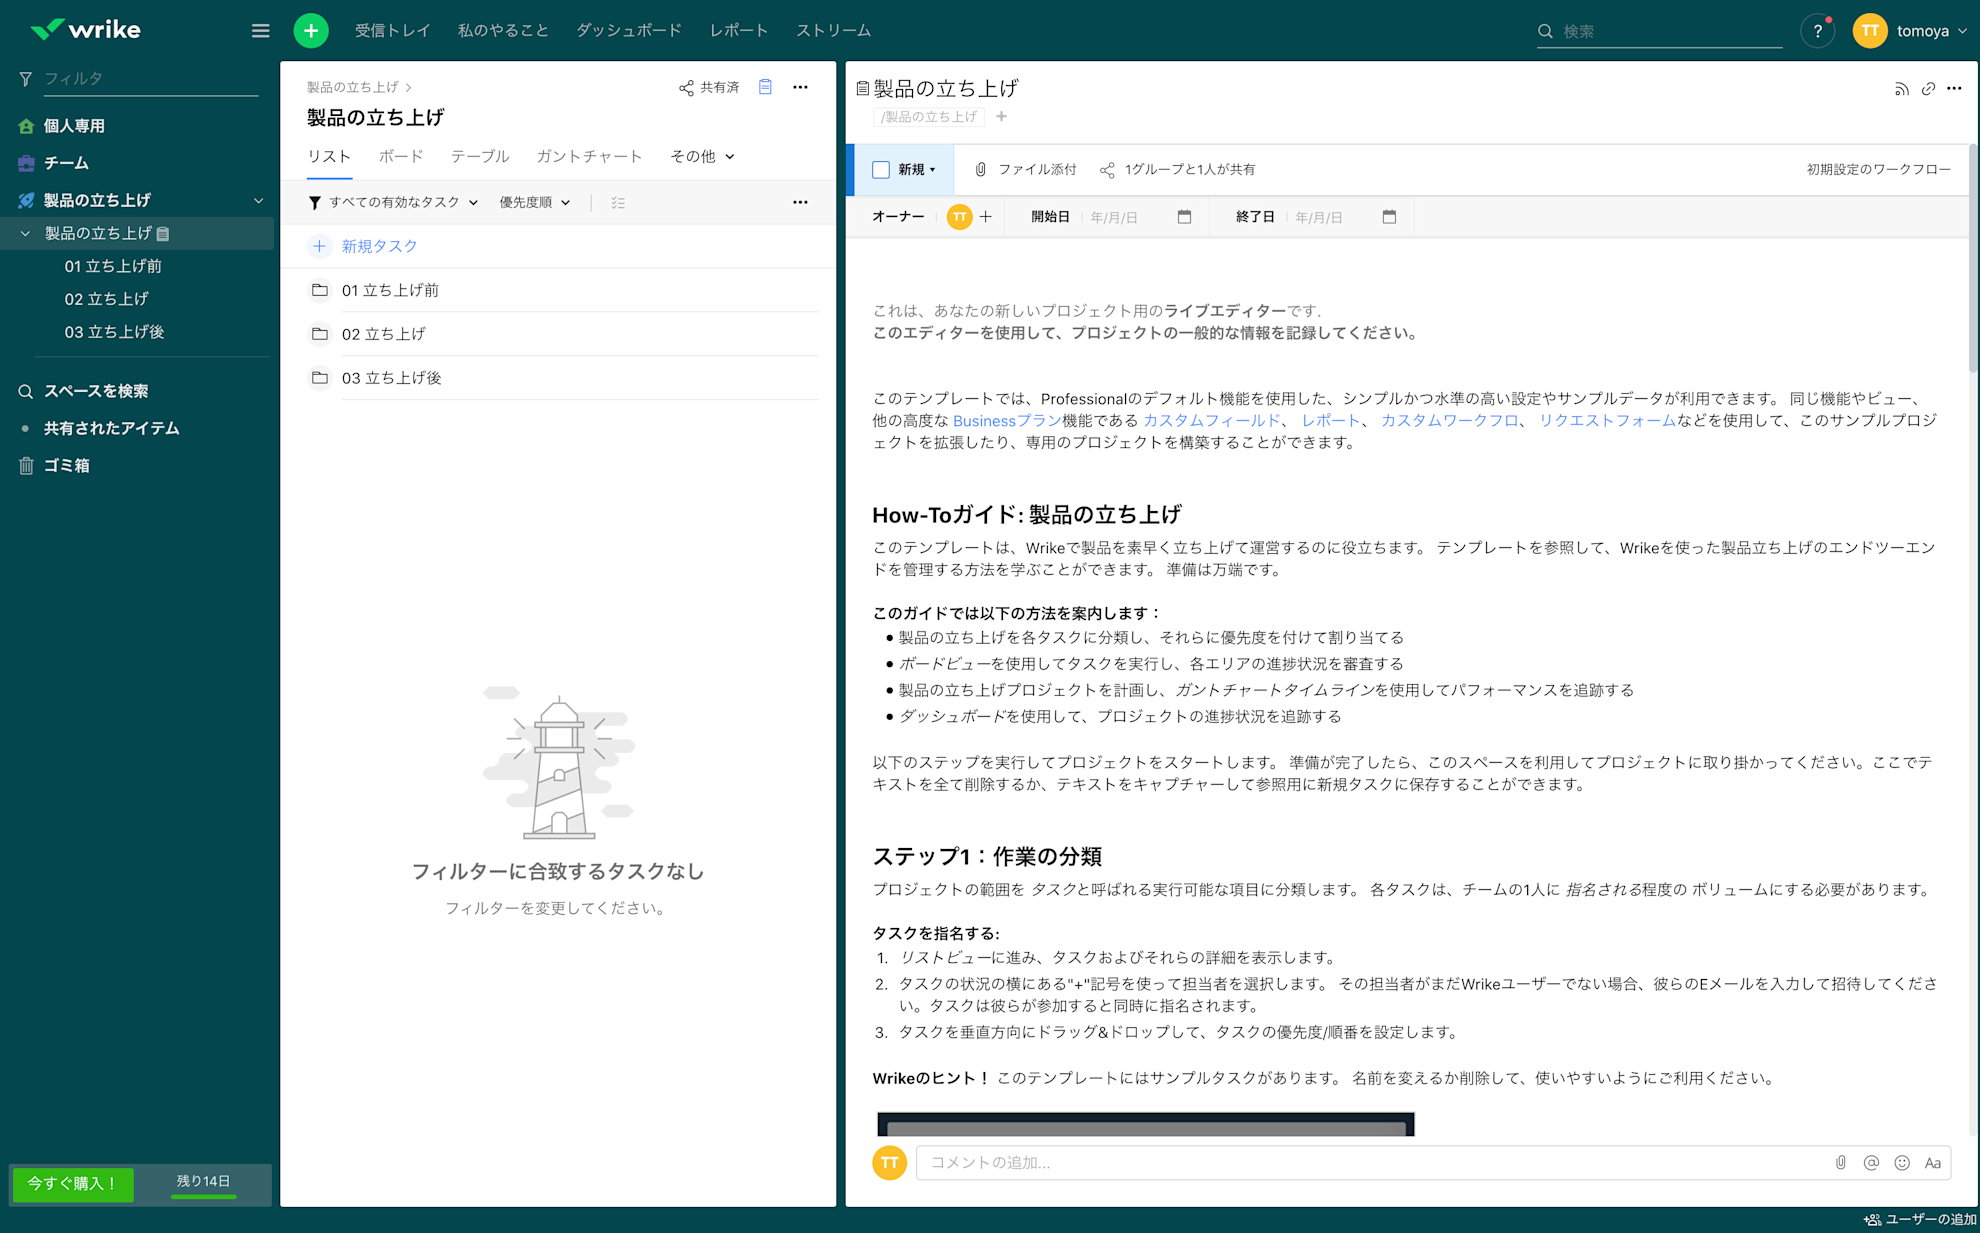Open the リクエストフォーム link

[x=1606, y=421]
